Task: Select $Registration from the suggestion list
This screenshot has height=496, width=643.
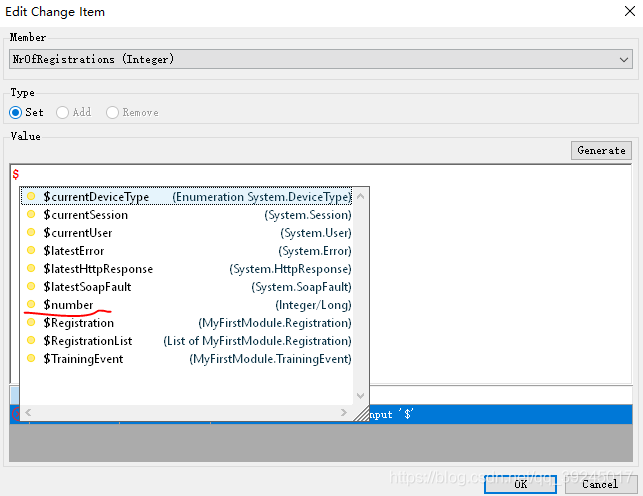Action: pyautogui.click(x=78, y=323)
